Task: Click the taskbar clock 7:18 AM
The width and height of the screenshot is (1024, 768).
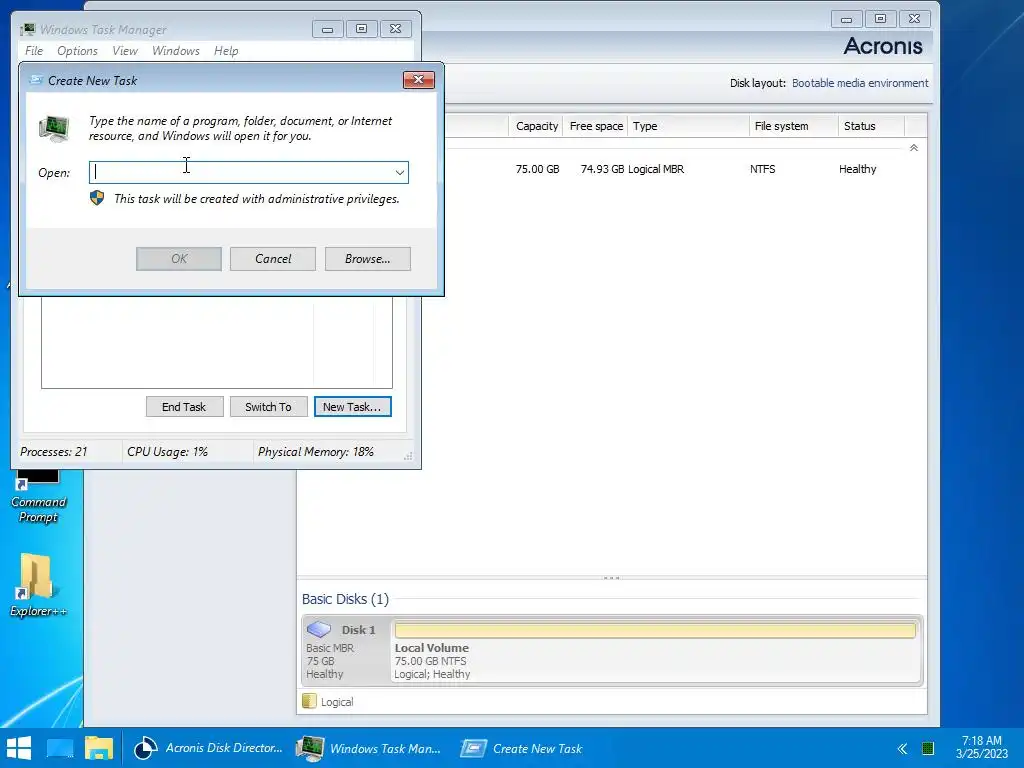Action: point(982,747)
